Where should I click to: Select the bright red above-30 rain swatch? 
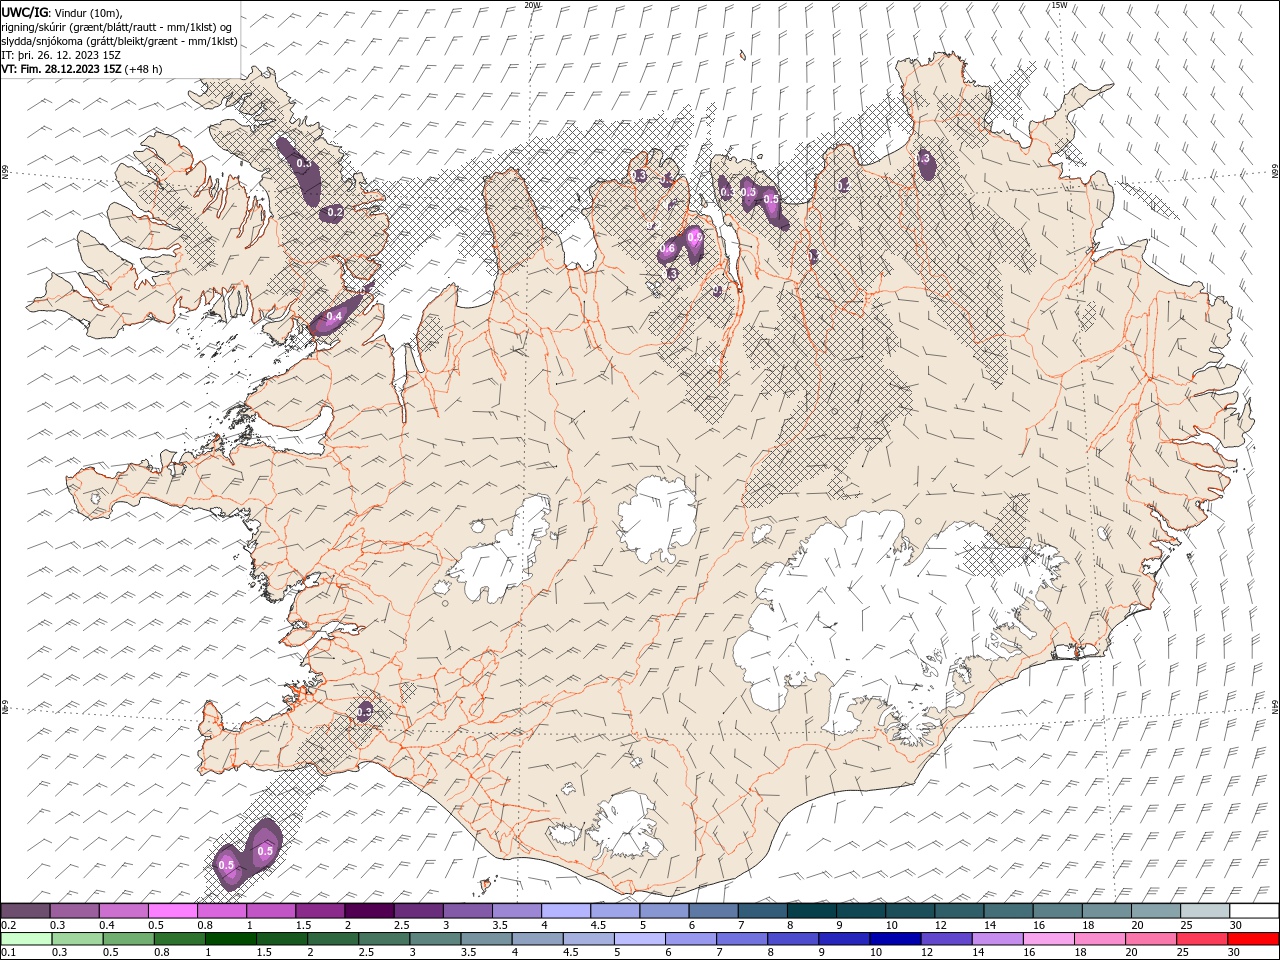[x=1253, y=939]
